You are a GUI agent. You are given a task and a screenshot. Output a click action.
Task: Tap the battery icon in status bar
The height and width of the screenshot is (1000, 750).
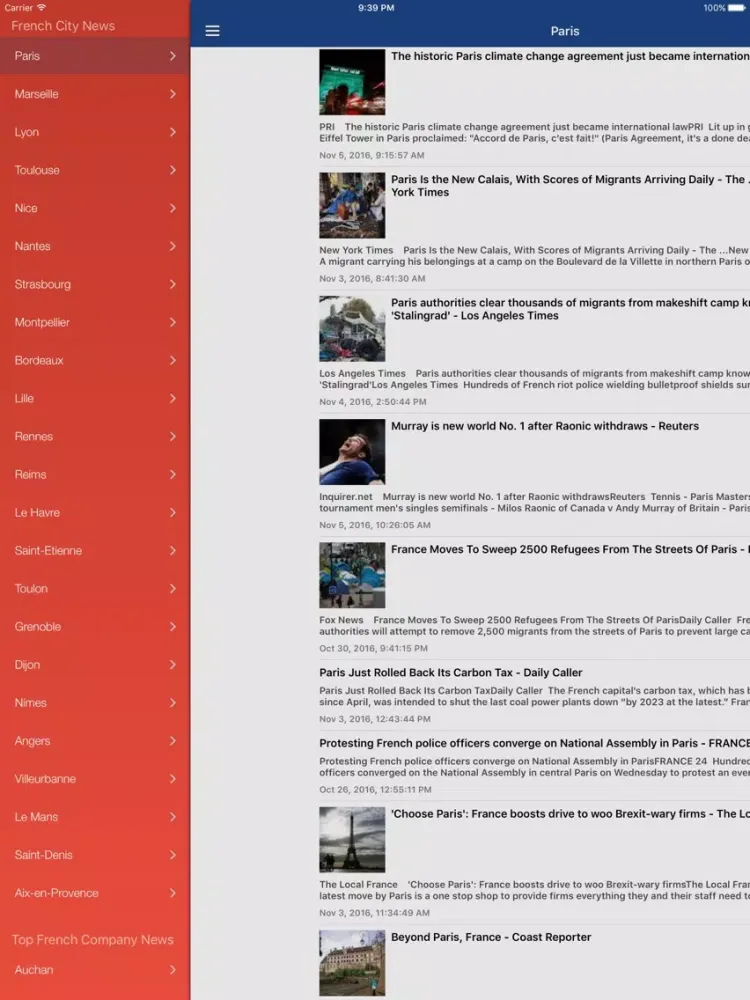coord(736,8)
